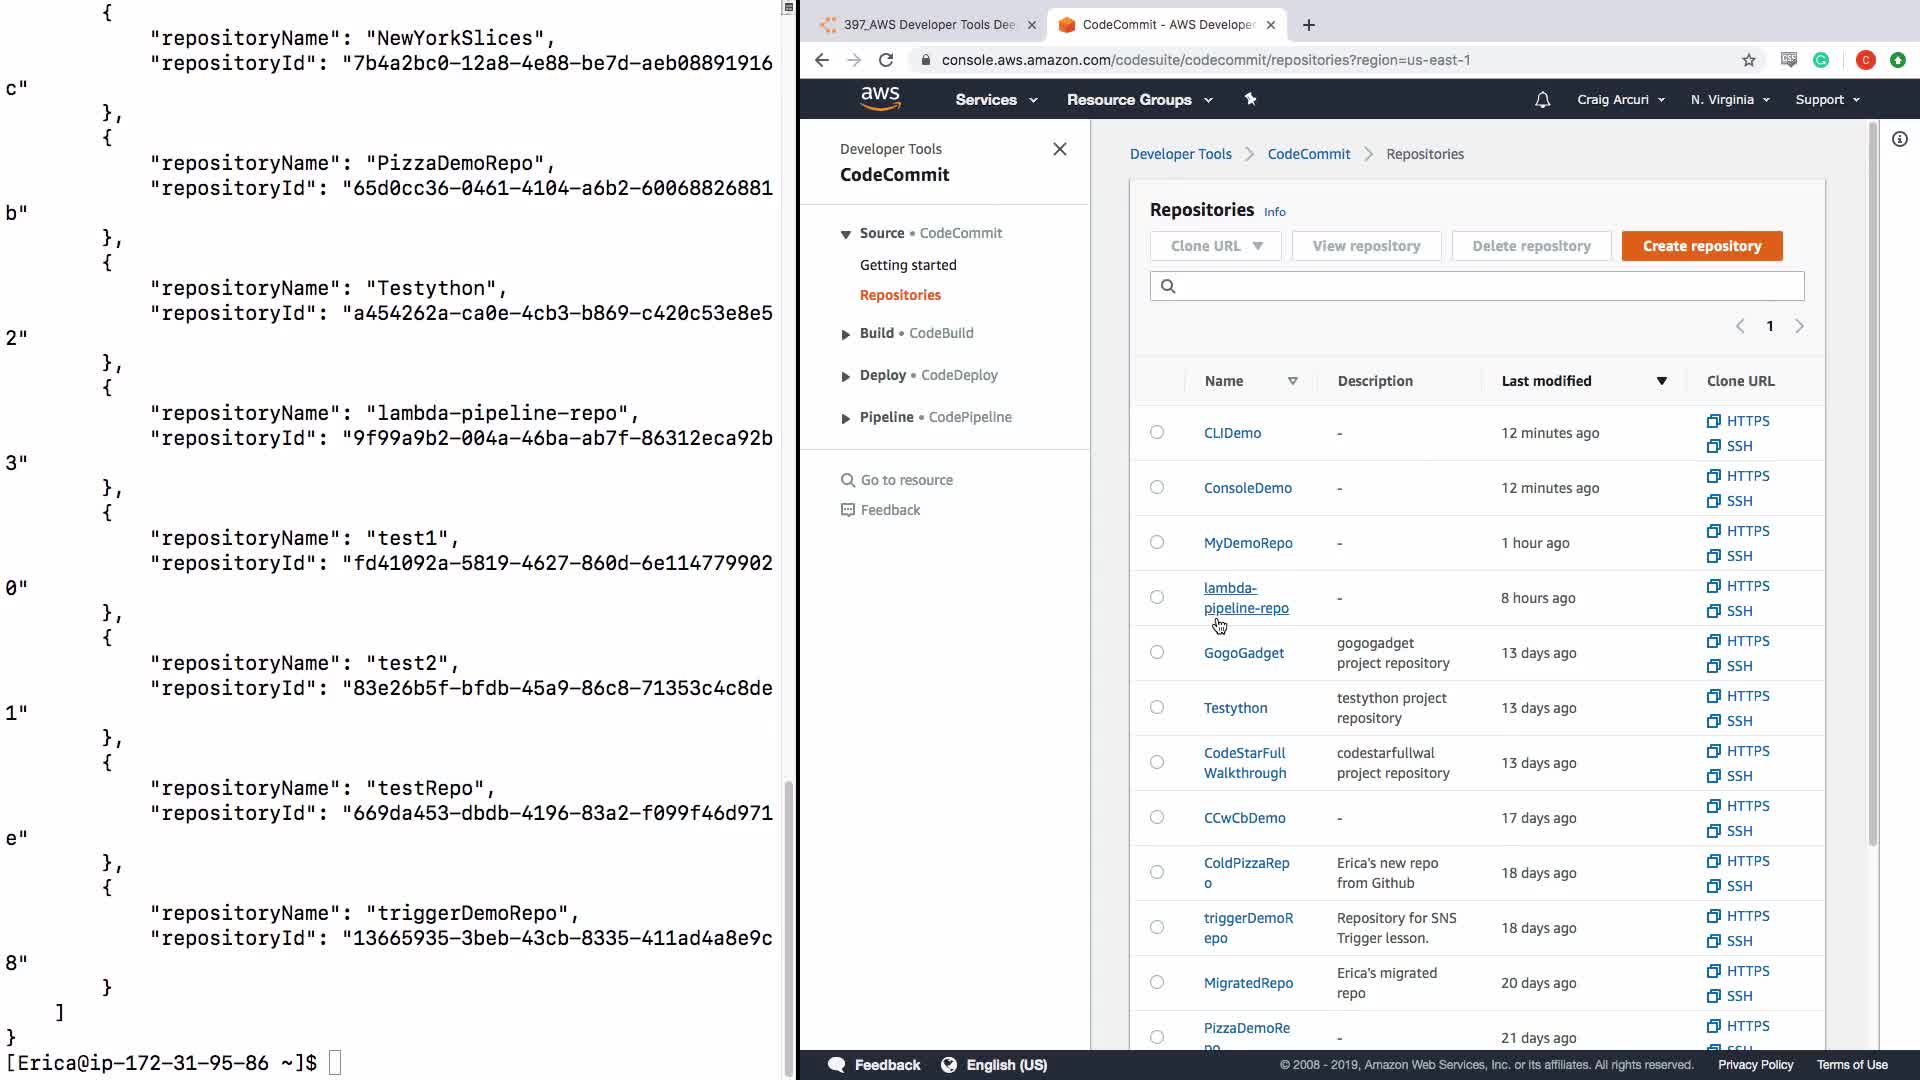Open the lambda-pipeline-repo link
Image resolution: width=1920 pixels, height=1080 pixels.
[x=1245, y=598]
